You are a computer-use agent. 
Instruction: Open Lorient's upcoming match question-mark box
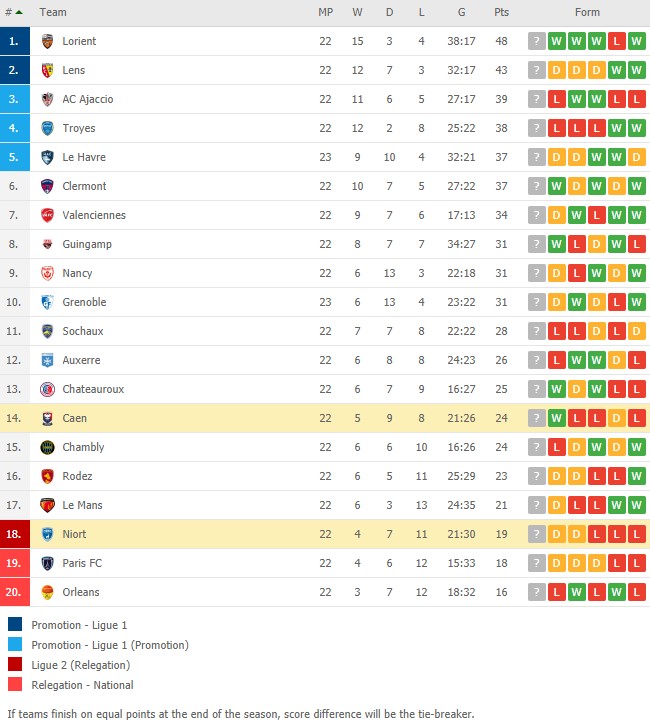536,41
